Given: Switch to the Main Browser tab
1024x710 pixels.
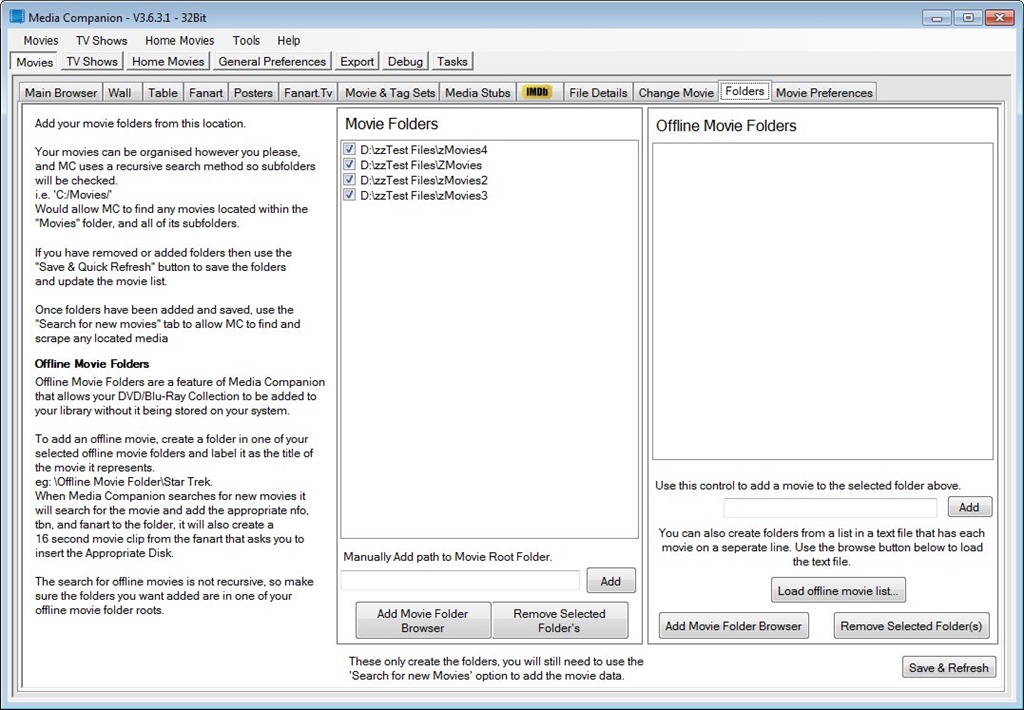Looking at the screenshot, I should [x=61, y=93].
